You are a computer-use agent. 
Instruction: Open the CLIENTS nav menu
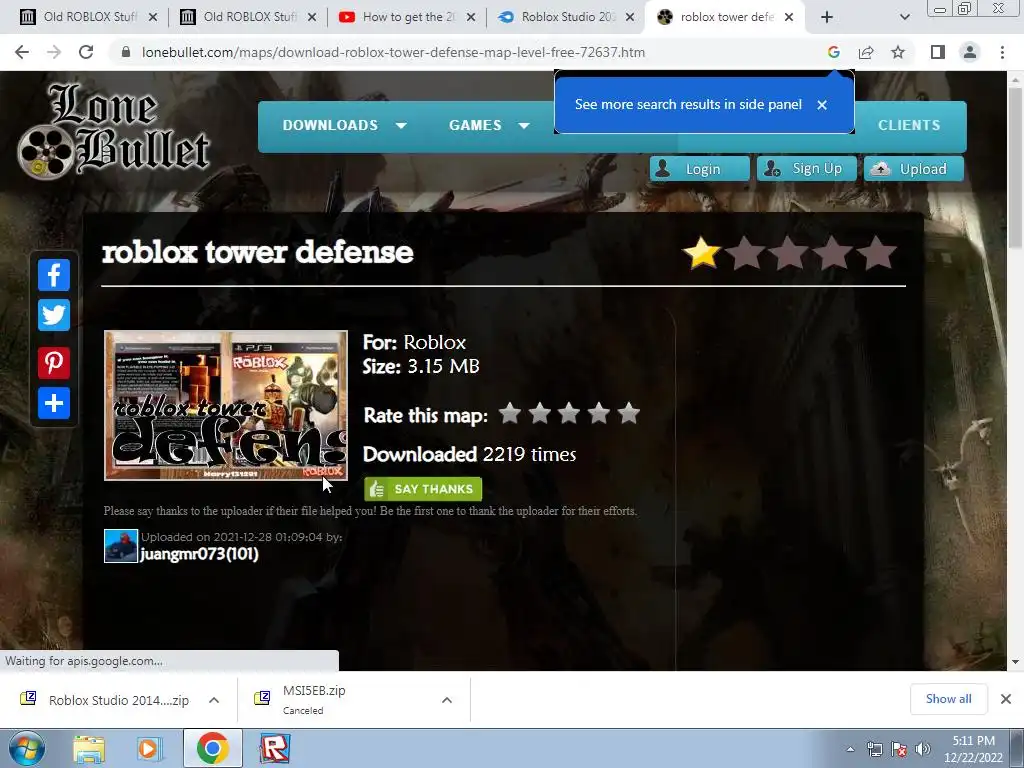click(909, 125)
